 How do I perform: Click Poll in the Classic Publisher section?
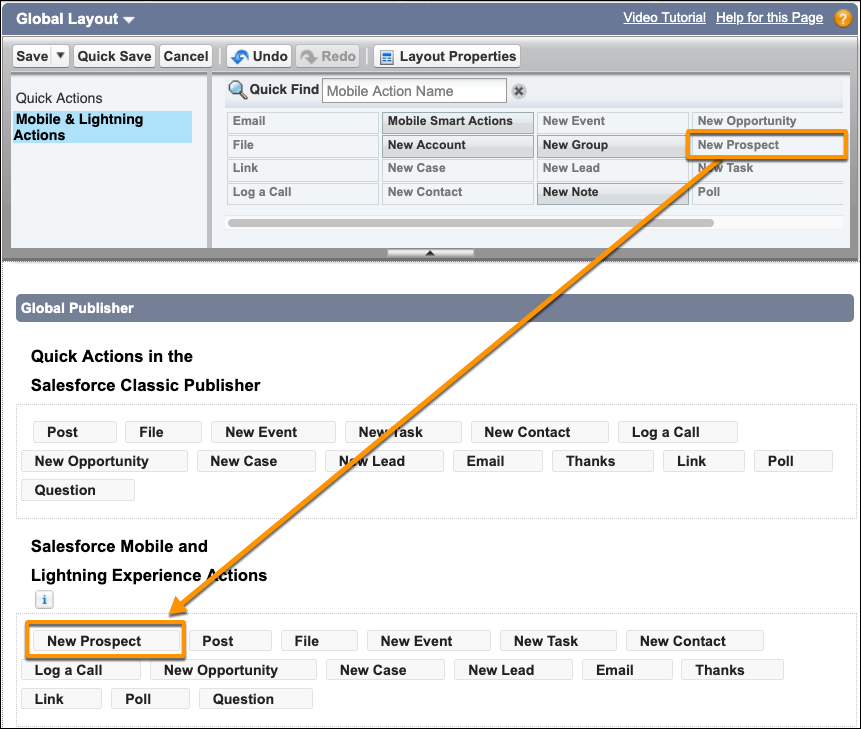coord(793,461)
